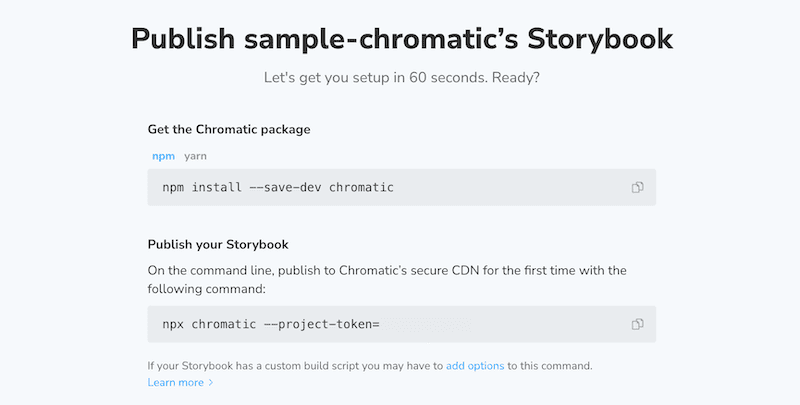800x405 pixels.
Task: Click the "npm install" text in code block
Action: 196,187
